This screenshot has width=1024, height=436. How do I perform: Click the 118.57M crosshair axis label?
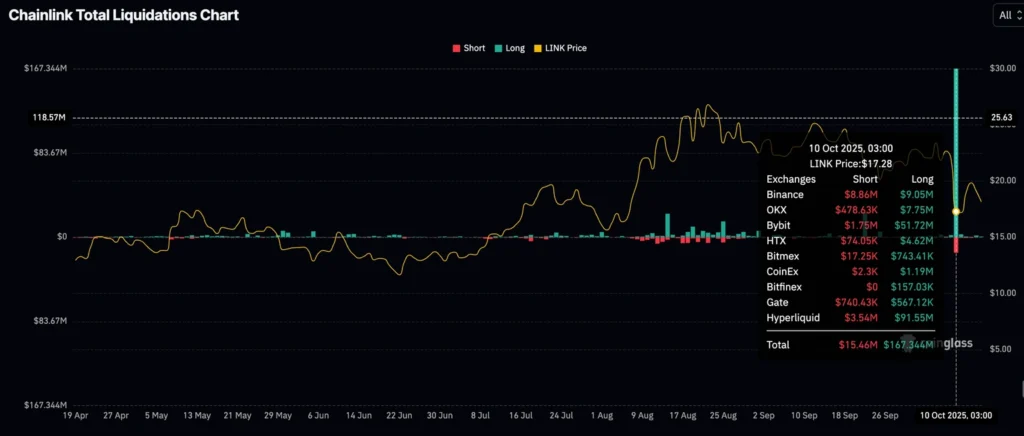point(49,118)
